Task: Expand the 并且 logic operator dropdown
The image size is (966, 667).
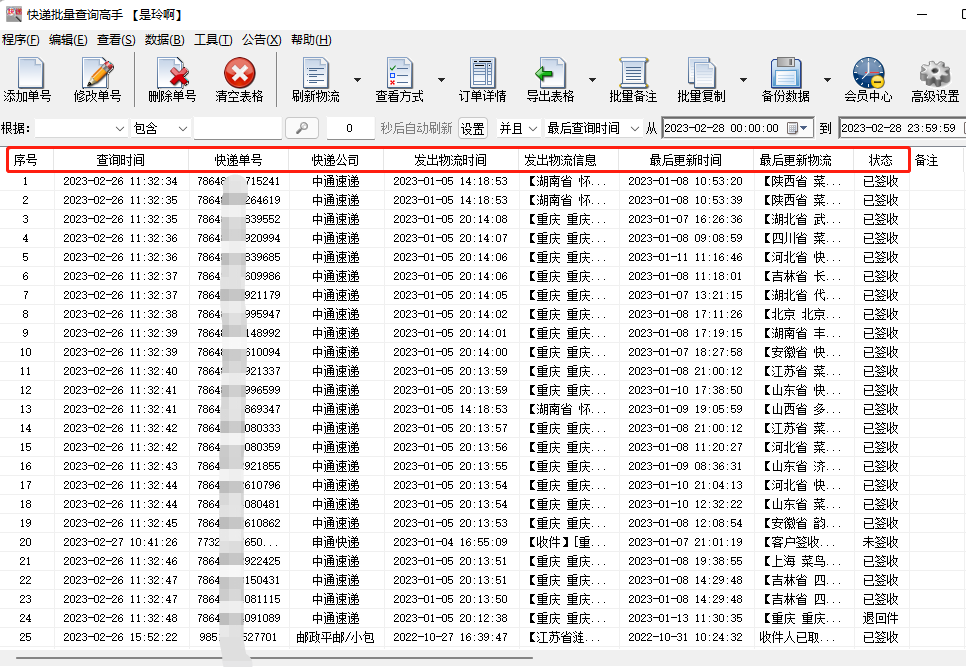Action: [519, 128]
